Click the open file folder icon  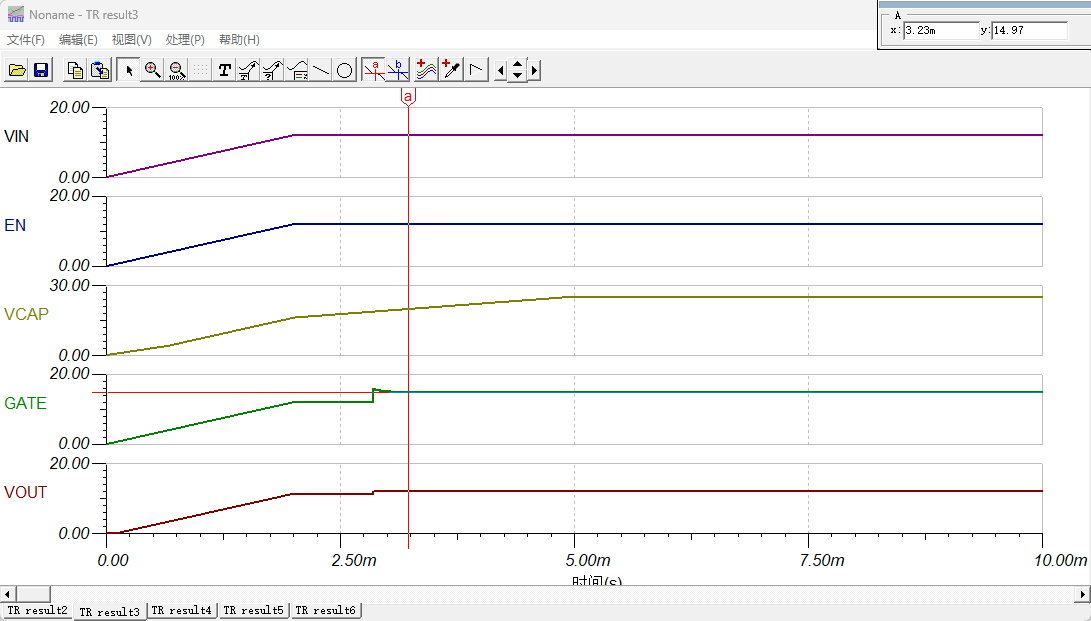tap(17, 70)
